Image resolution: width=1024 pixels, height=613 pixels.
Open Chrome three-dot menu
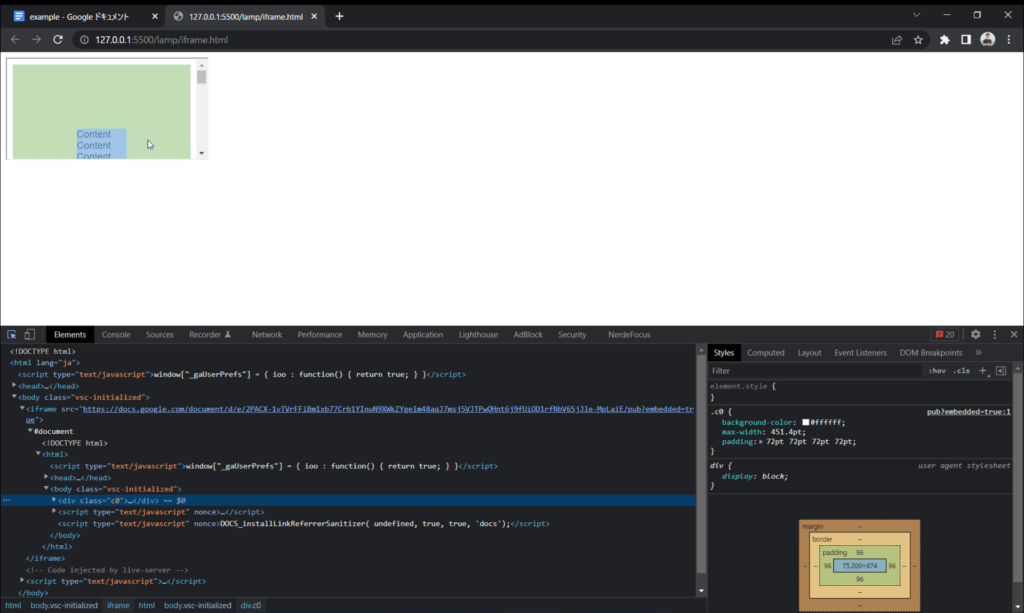1009,40
